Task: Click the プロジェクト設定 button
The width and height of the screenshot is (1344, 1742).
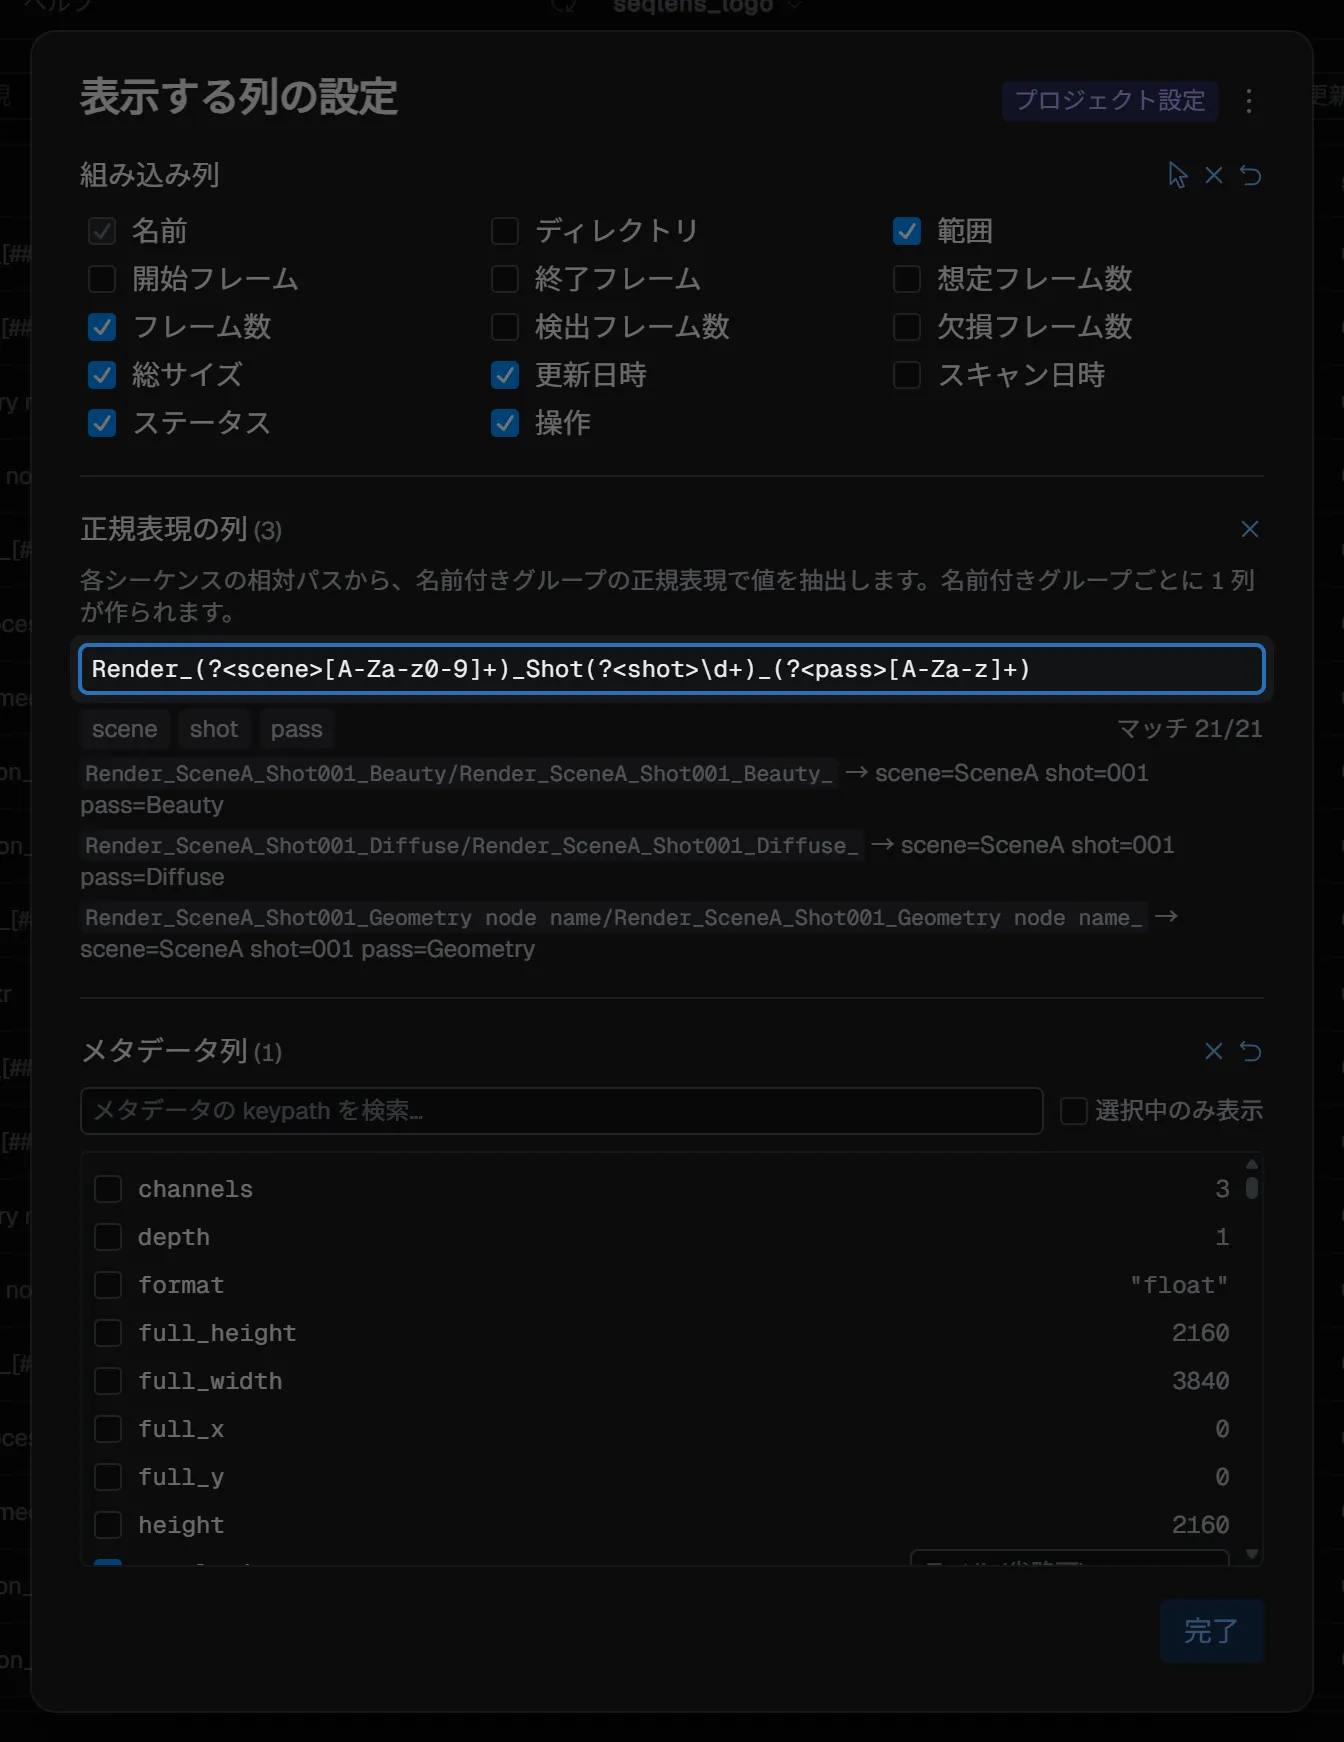Action: pyautogui.click(x=1110, y=100)
